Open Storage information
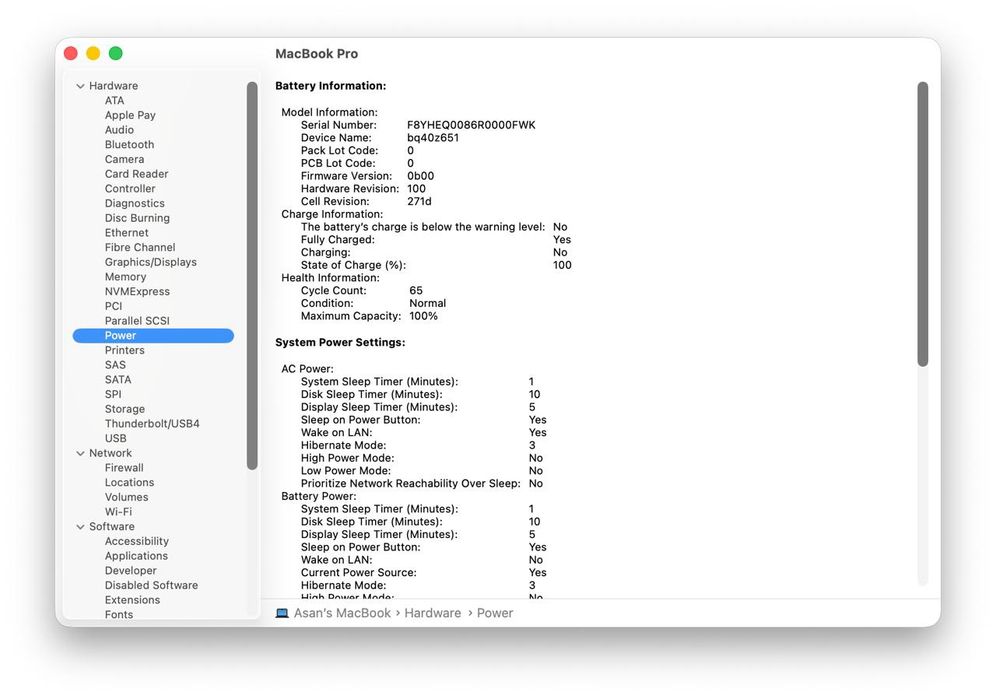 click(x=124, y=409)
